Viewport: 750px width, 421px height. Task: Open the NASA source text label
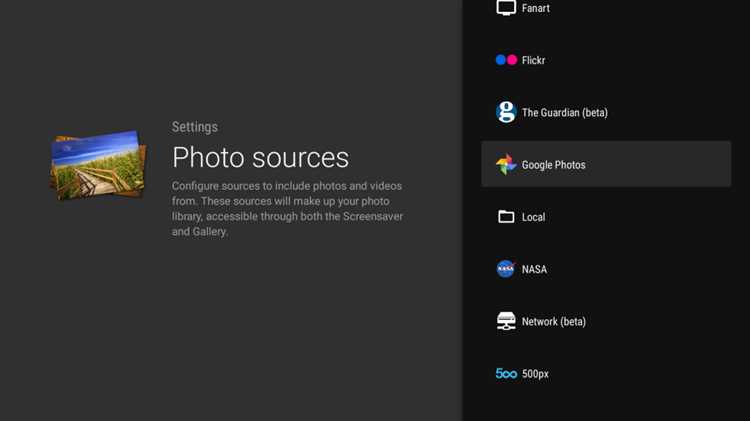(x=534, y=269)
